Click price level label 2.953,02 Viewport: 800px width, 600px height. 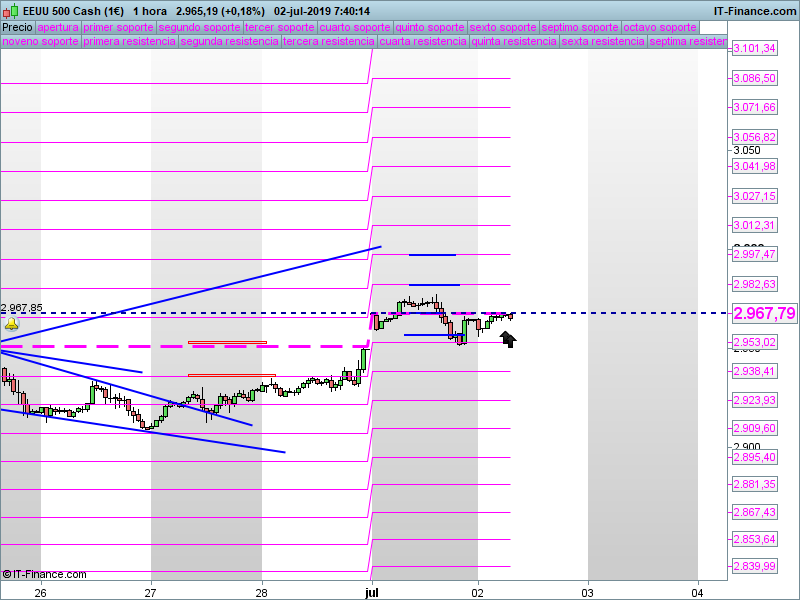pyautogui.click(x=754, y=342)
